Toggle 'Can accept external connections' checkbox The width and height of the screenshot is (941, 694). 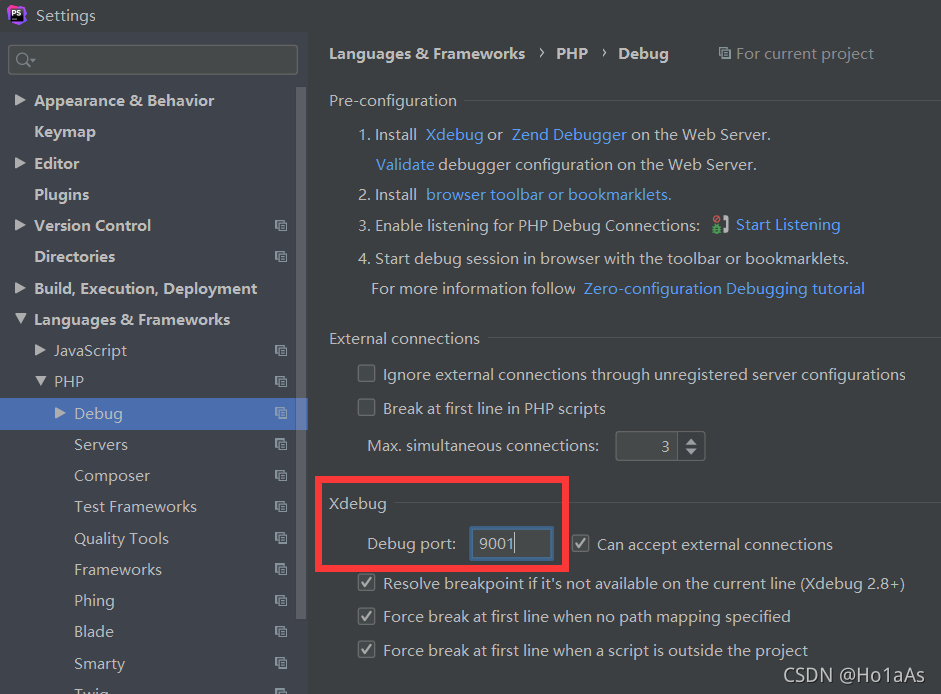point(580,544)
